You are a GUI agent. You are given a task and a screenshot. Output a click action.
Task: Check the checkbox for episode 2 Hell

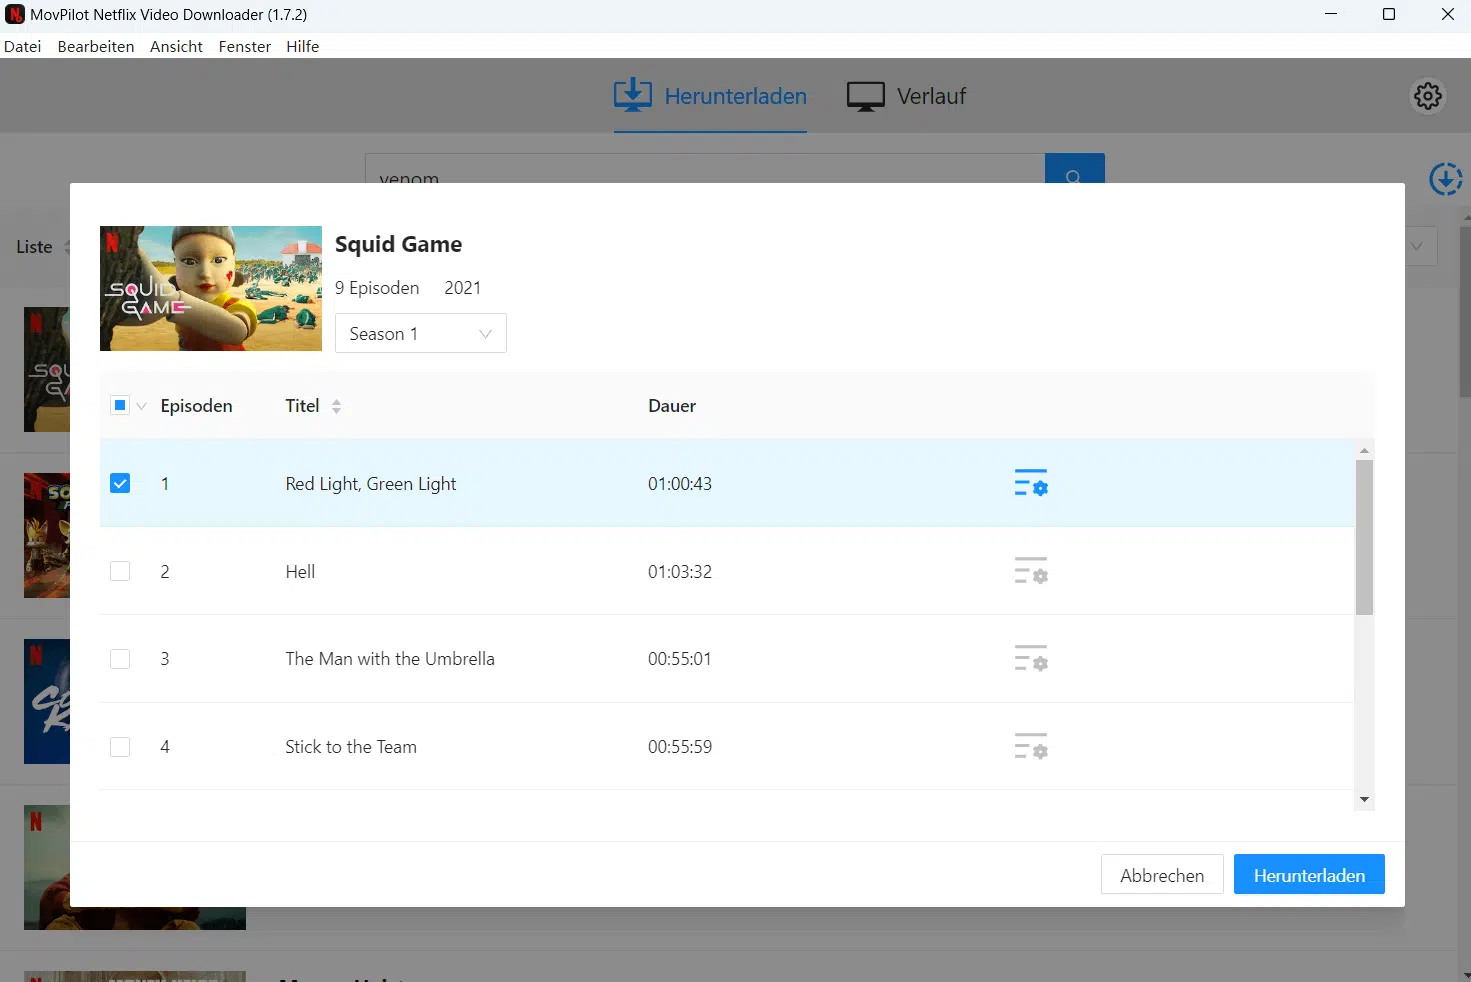coord(120,571)
